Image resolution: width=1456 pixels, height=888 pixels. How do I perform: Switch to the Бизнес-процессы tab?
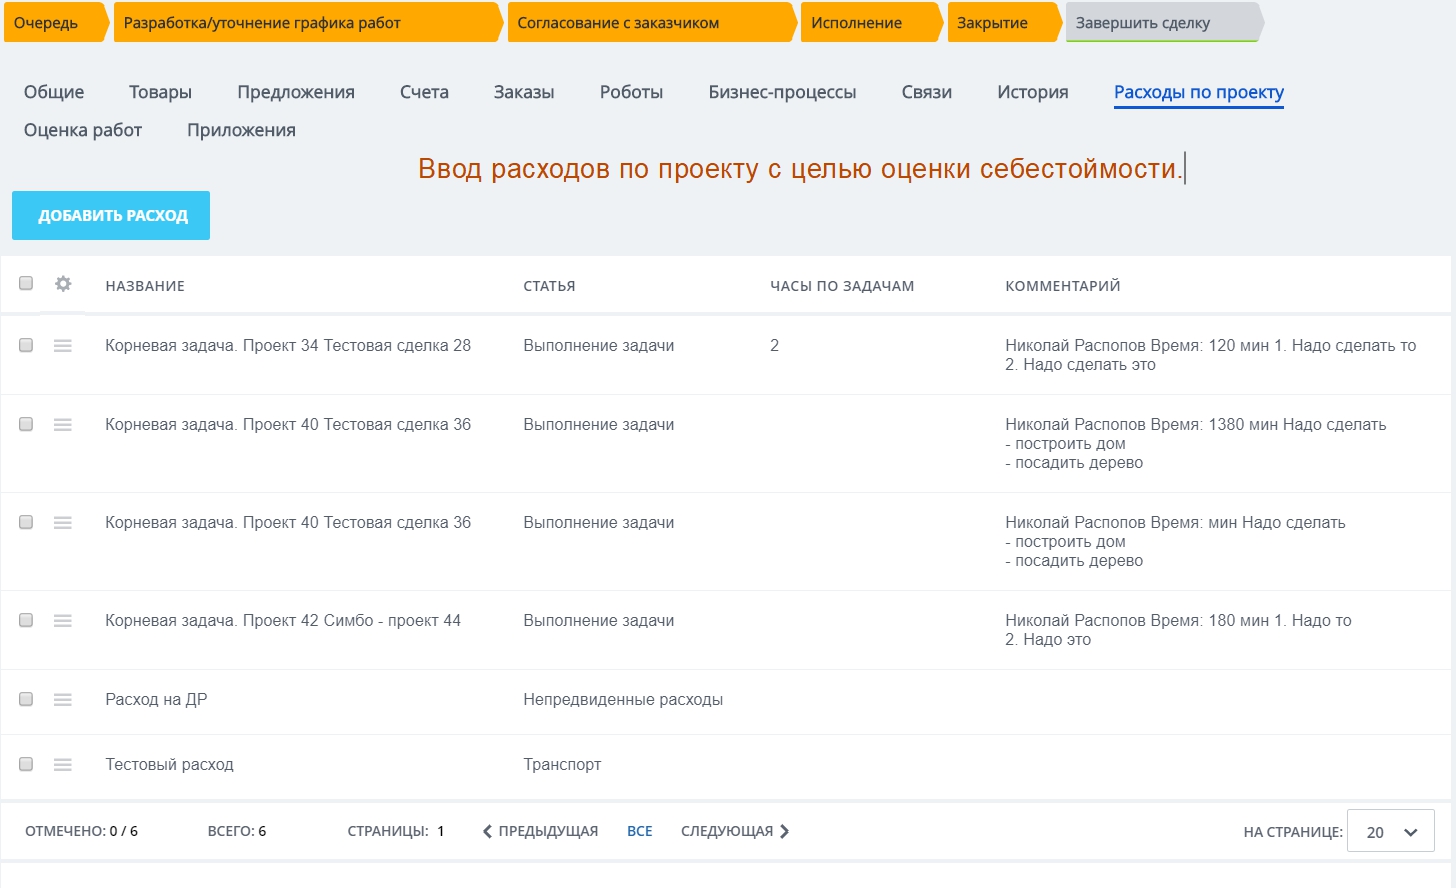[782, 92]
